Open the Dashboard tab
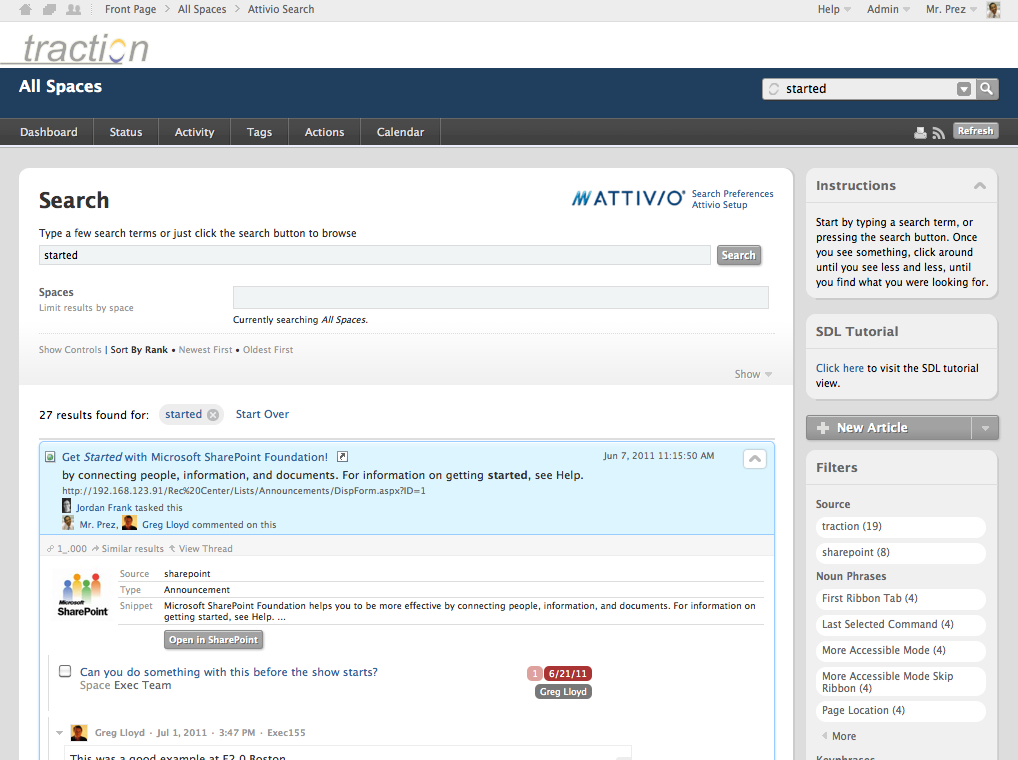The image size is (1018, 760). click(49, 132)
